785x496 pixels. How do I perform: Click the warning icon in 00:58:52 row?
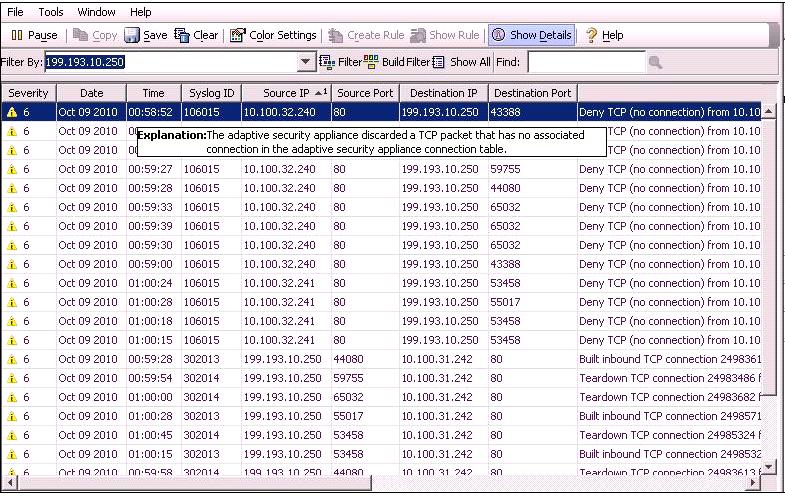(x=12, y=113)
